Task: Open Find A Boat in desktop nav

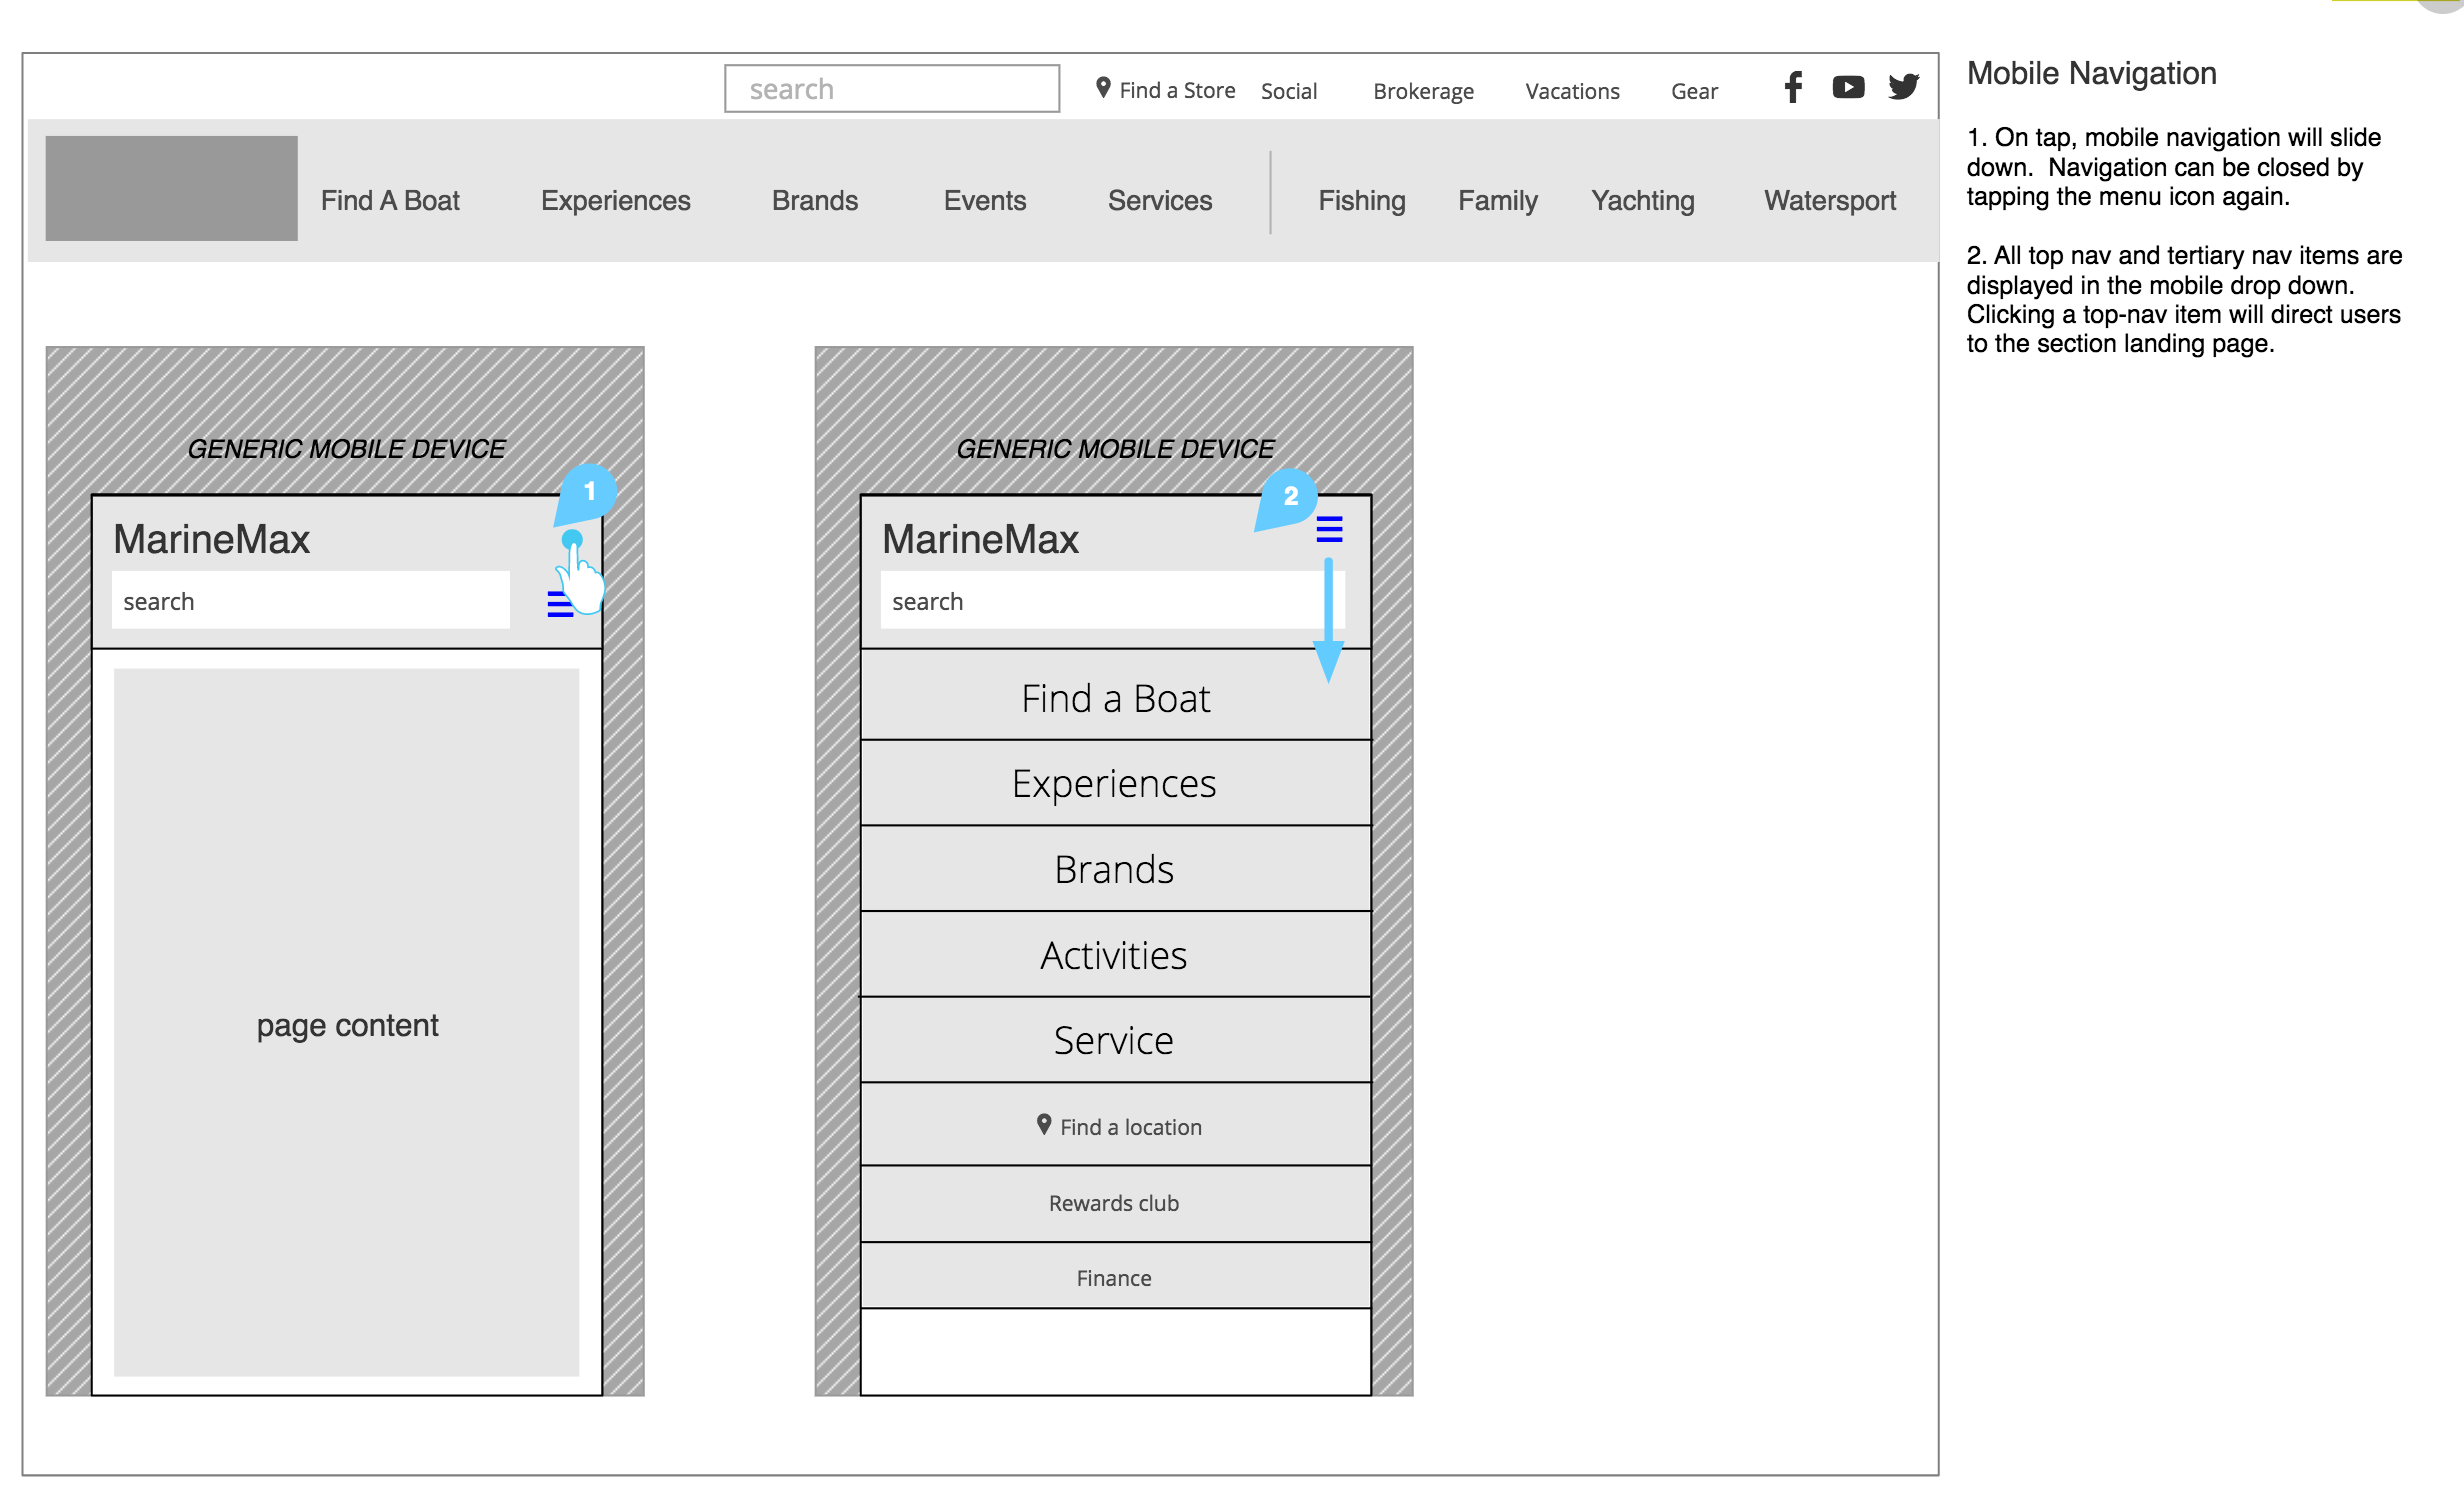Action: (390, 201)
